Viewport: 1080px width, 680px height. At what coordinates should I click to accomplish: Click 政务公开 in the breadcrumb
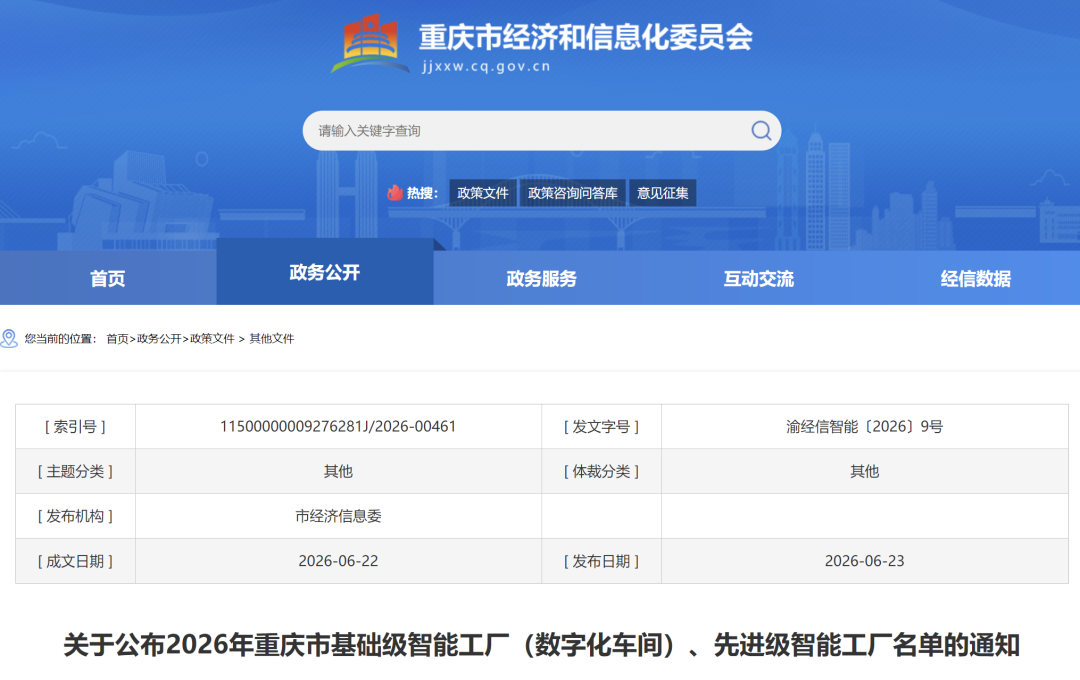click(159, 338)
